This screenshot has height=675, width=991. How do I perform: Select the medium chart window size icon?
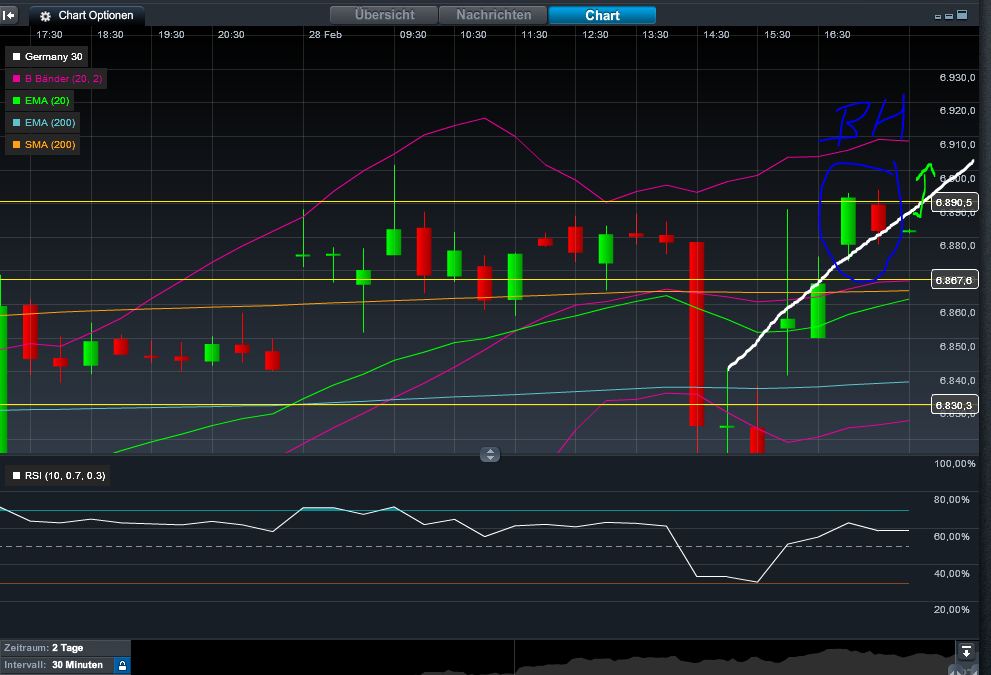(x=950, y=16)
